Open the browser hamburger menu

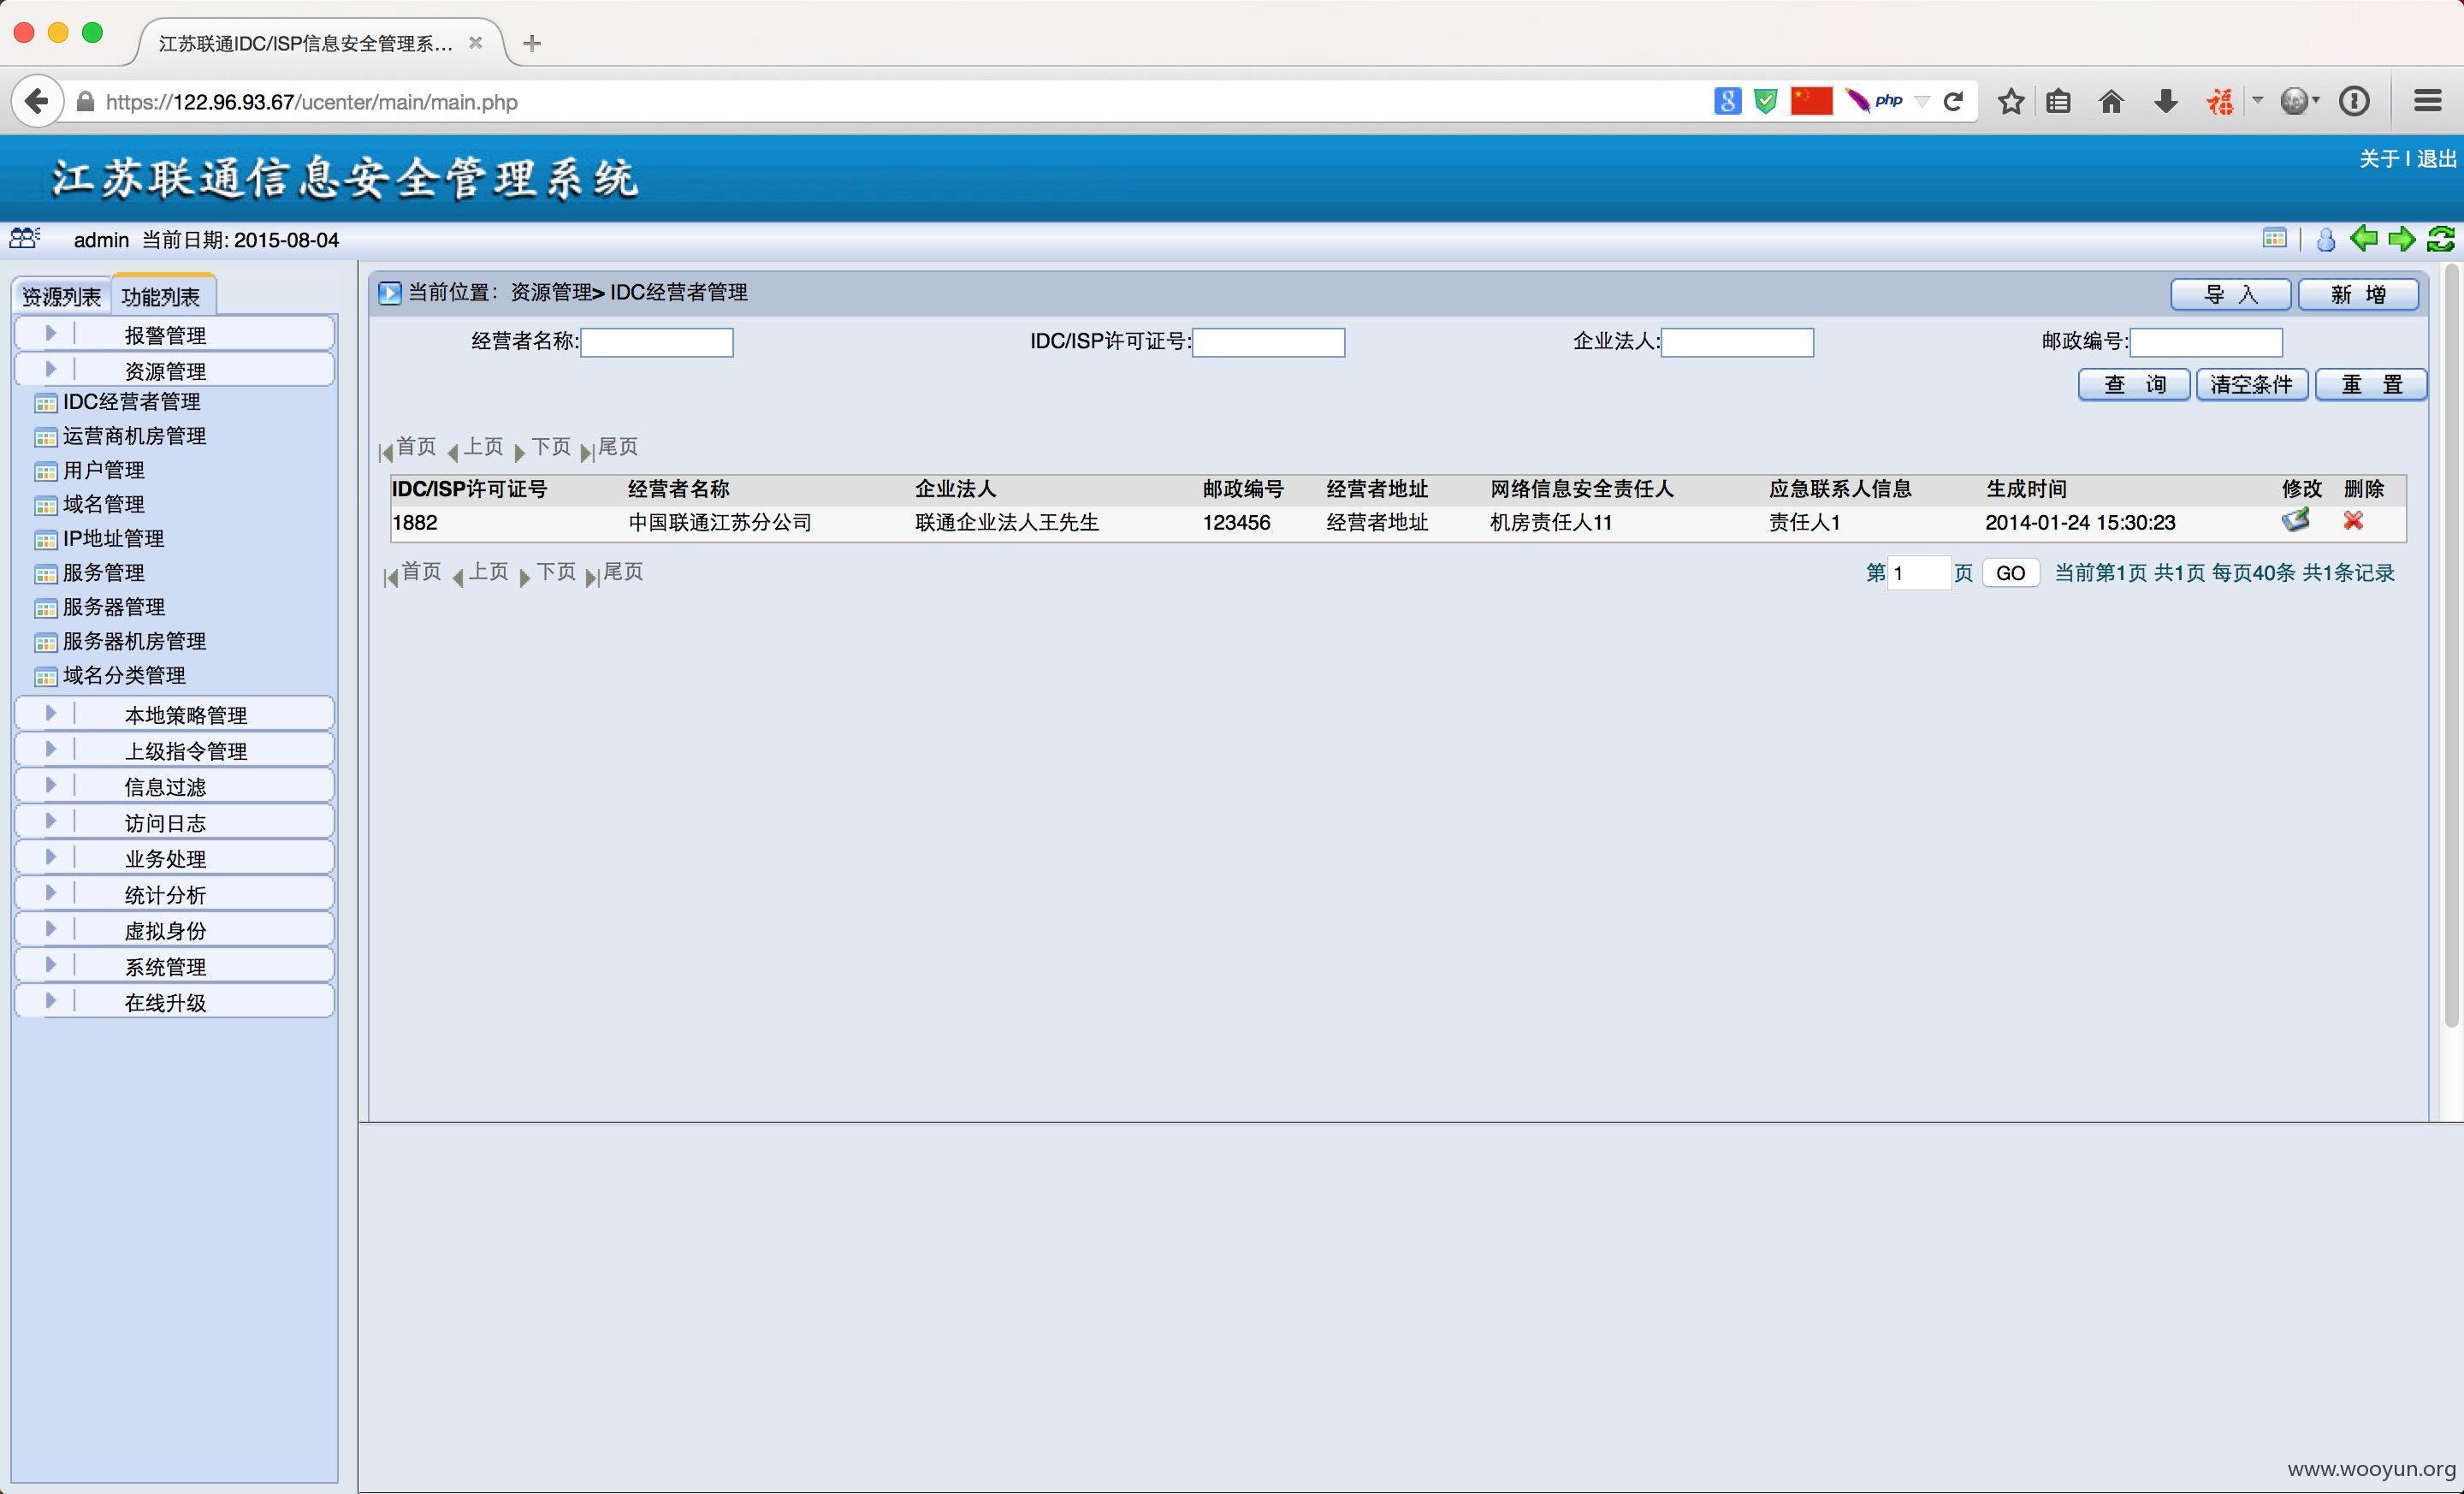(x=2428, y=101)
